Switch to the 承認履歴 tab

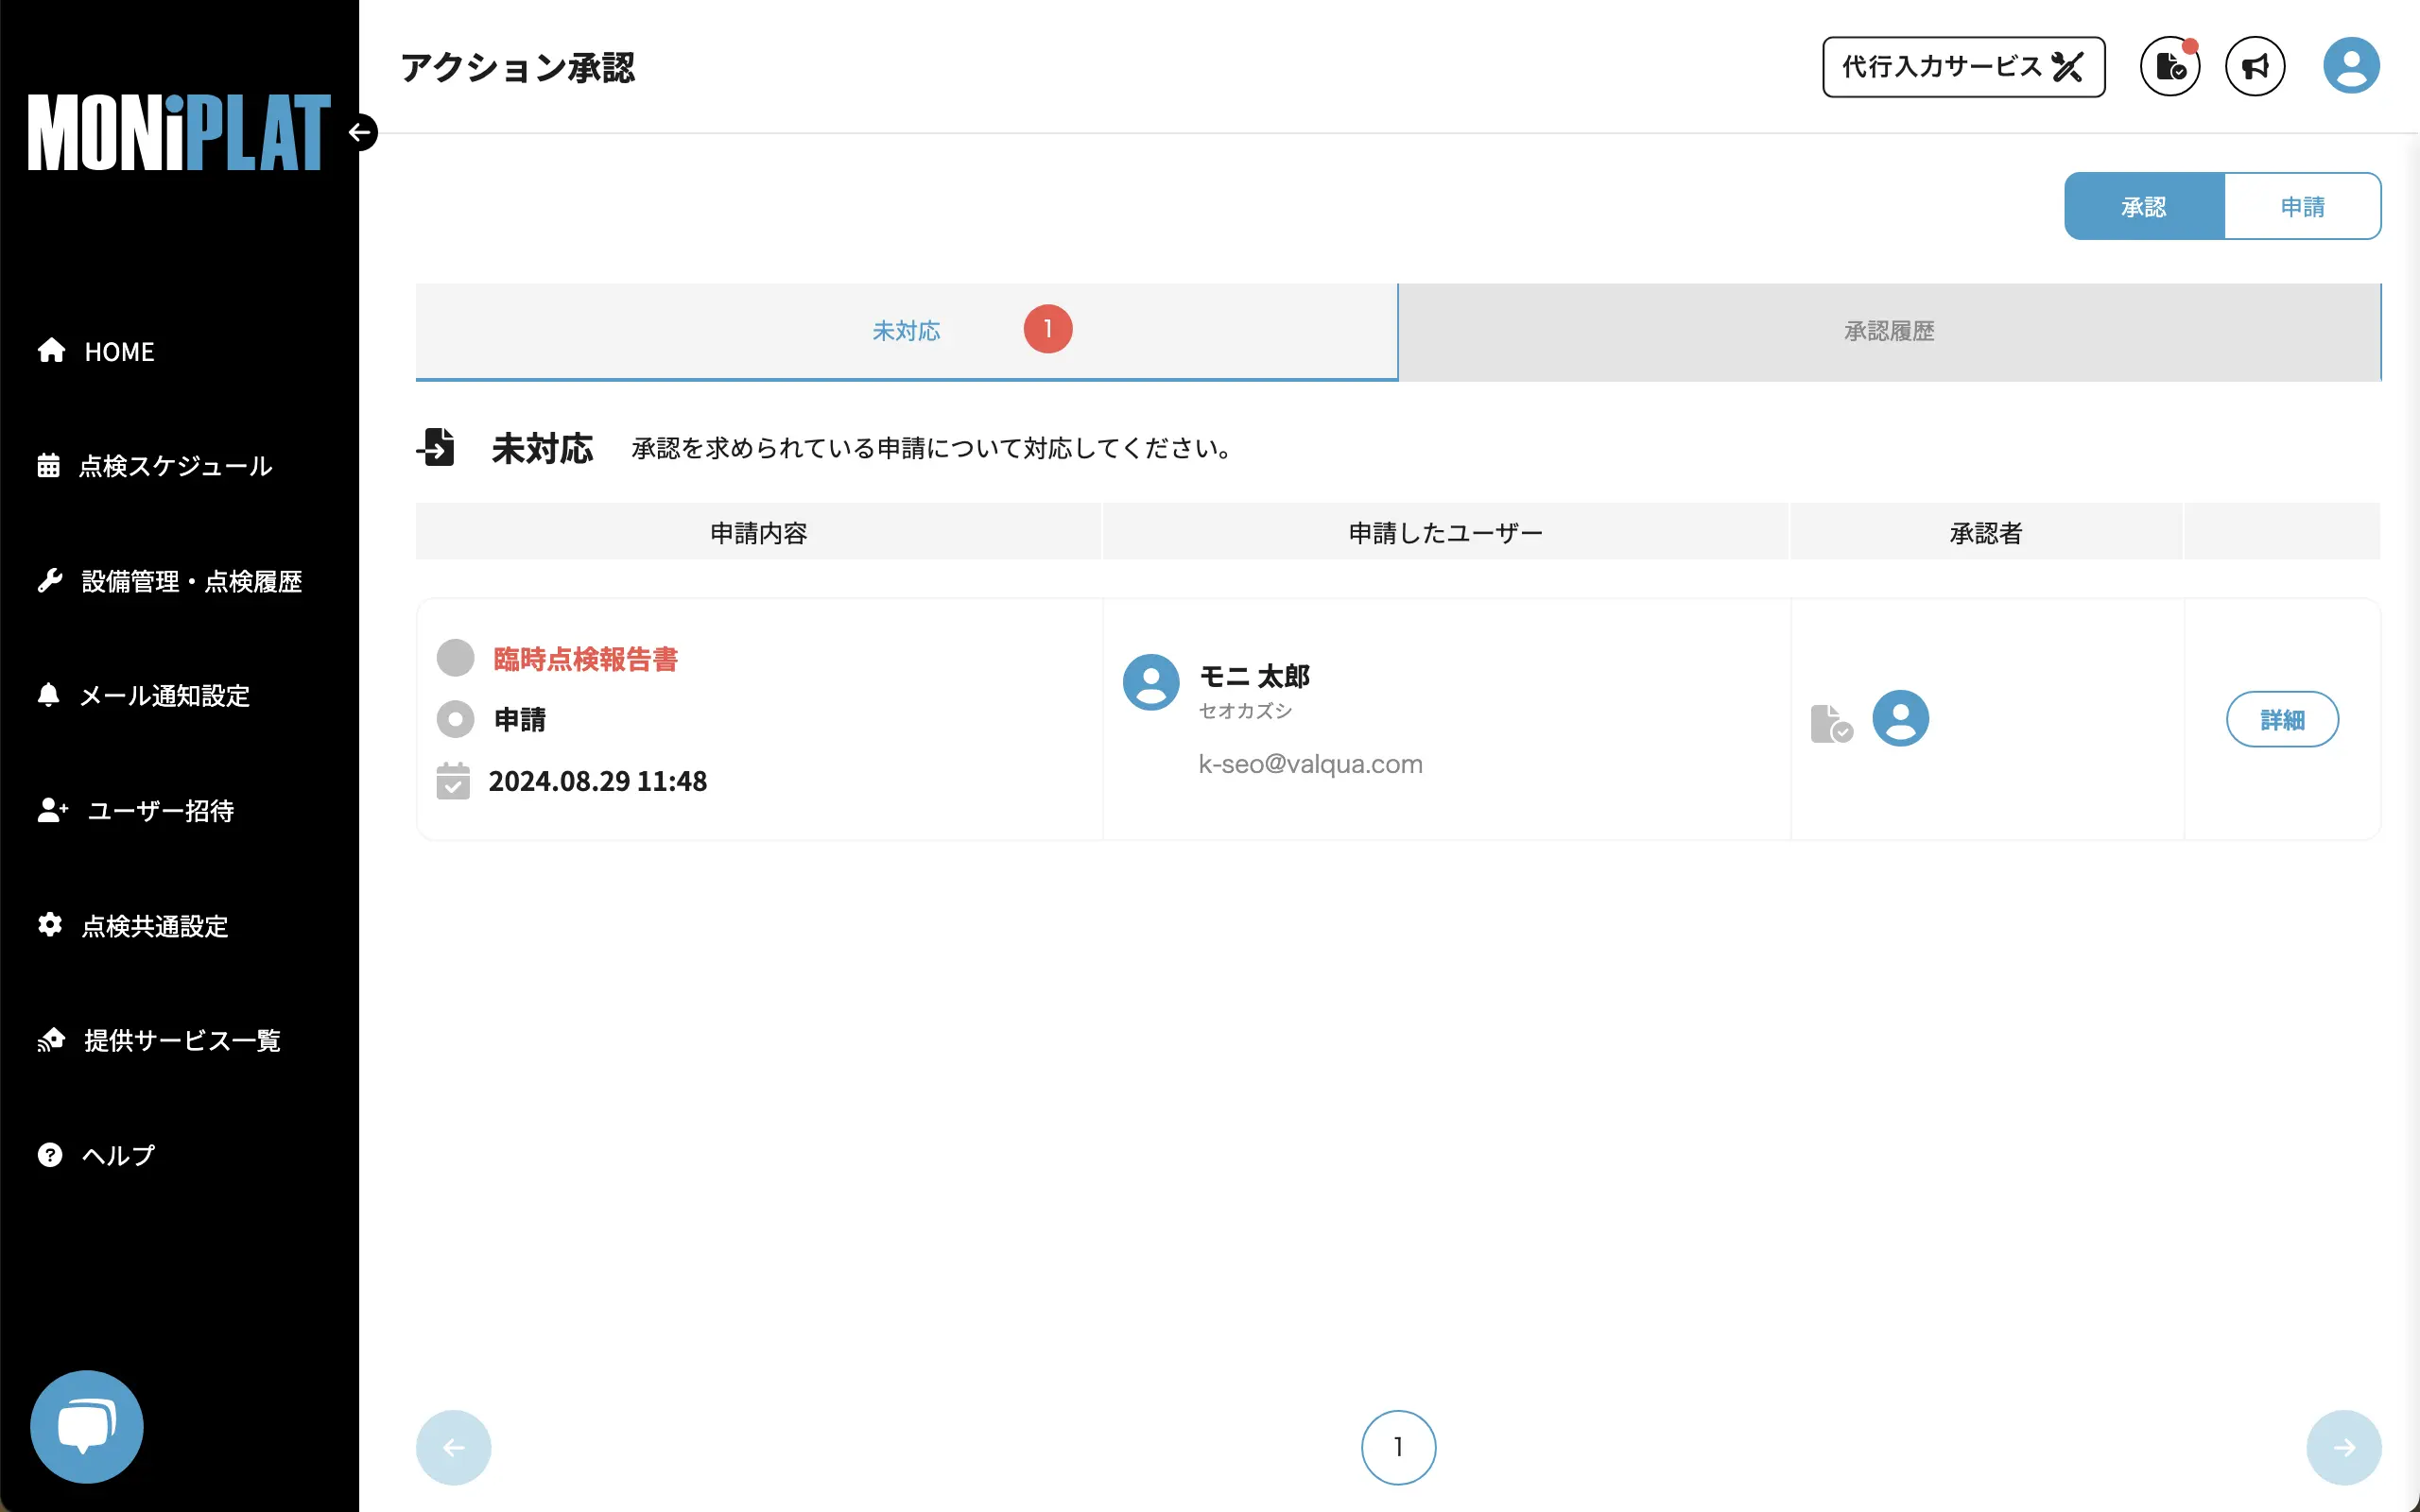point(1888,331)
